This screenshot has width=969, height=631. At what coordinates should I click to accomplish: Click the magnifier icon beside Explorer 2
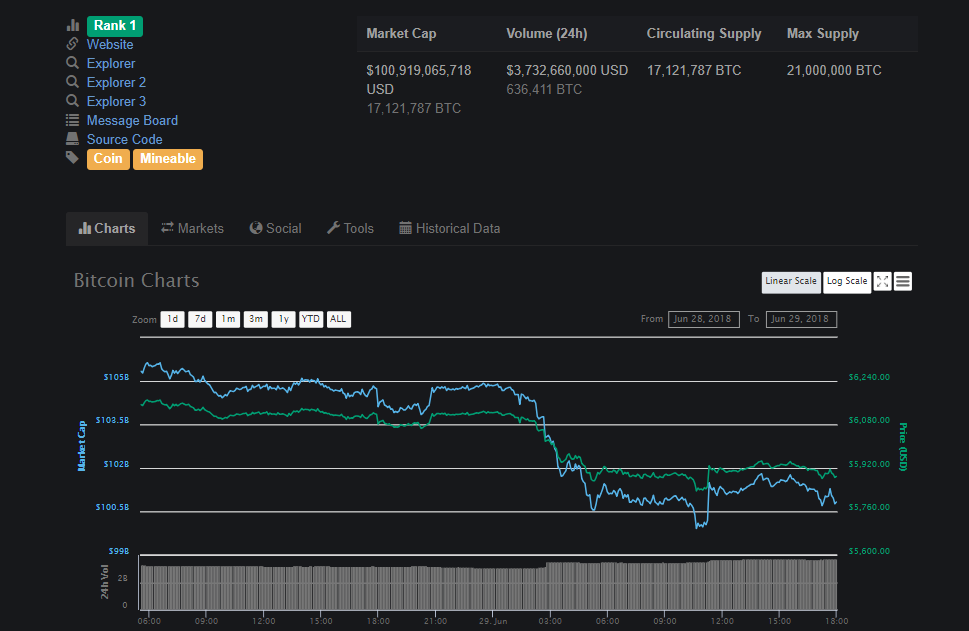click(72, 82)
